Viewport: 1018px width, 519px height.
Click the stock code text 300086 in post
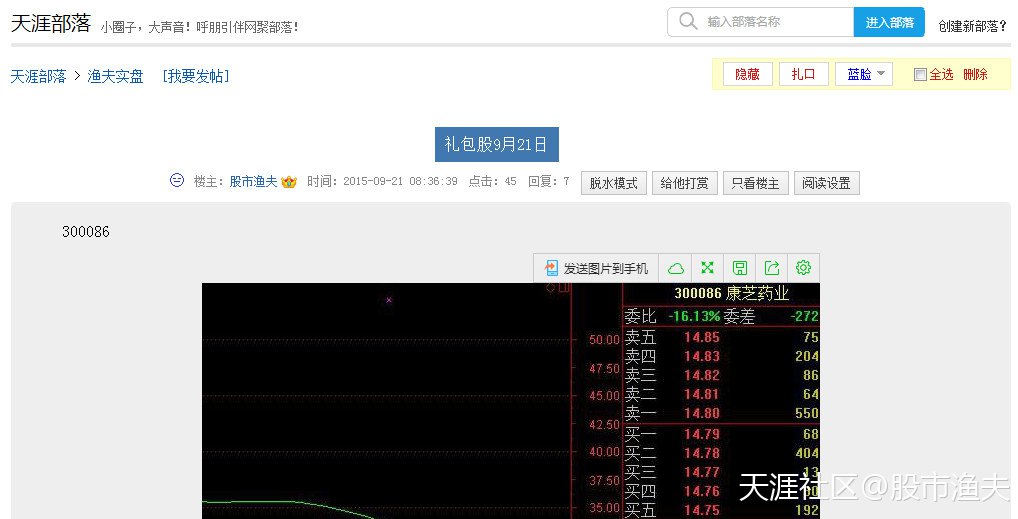86,231
